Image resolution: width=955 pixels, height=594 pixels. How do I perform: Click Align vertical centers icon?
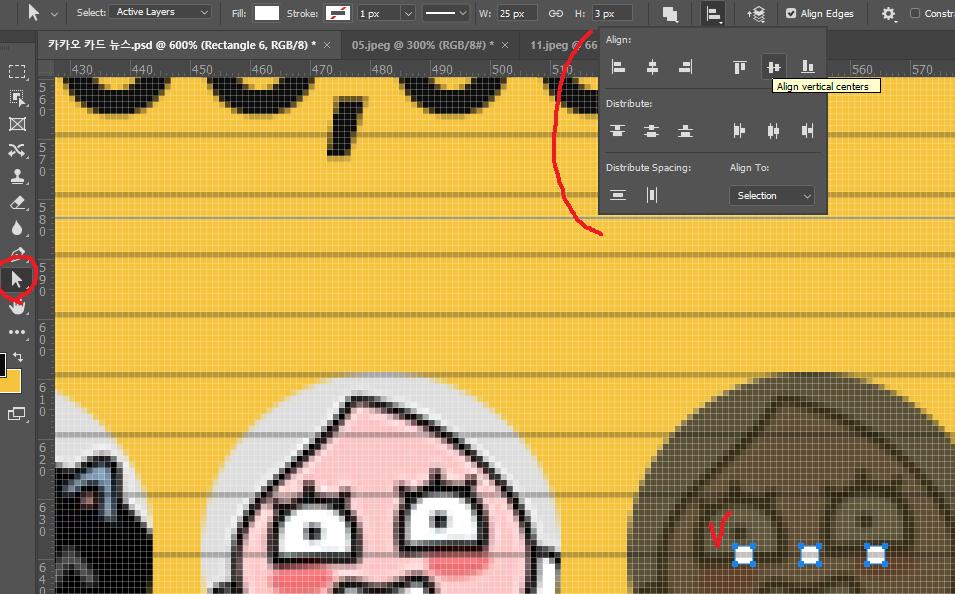point(774,67)
